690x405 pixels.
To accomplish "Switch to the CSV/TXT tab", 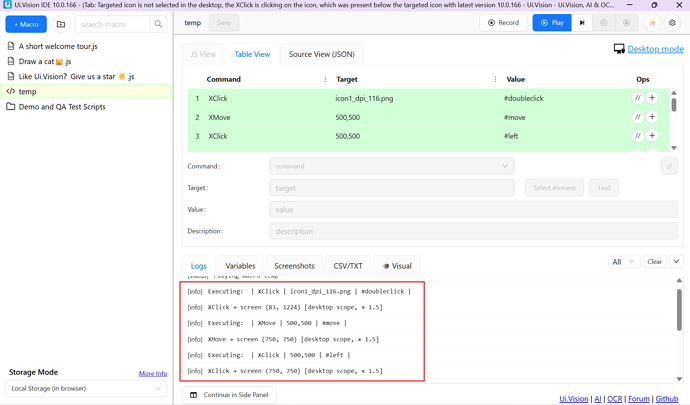I will pos(348,266).
